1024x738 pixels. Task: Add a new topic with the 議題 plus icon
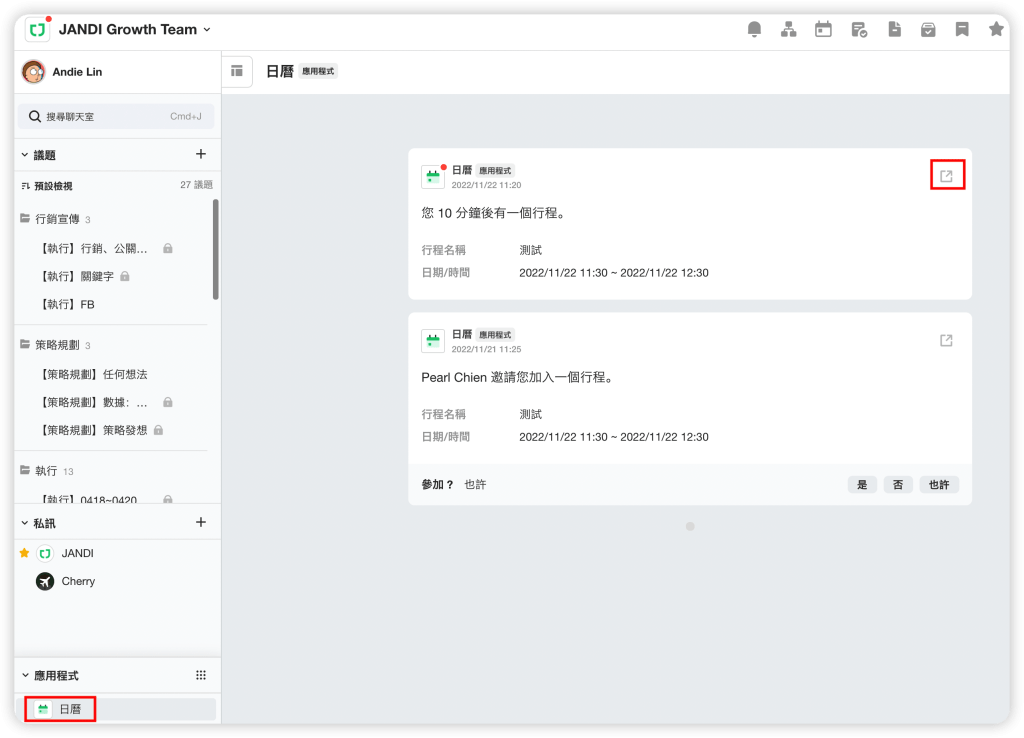(200, 154)
